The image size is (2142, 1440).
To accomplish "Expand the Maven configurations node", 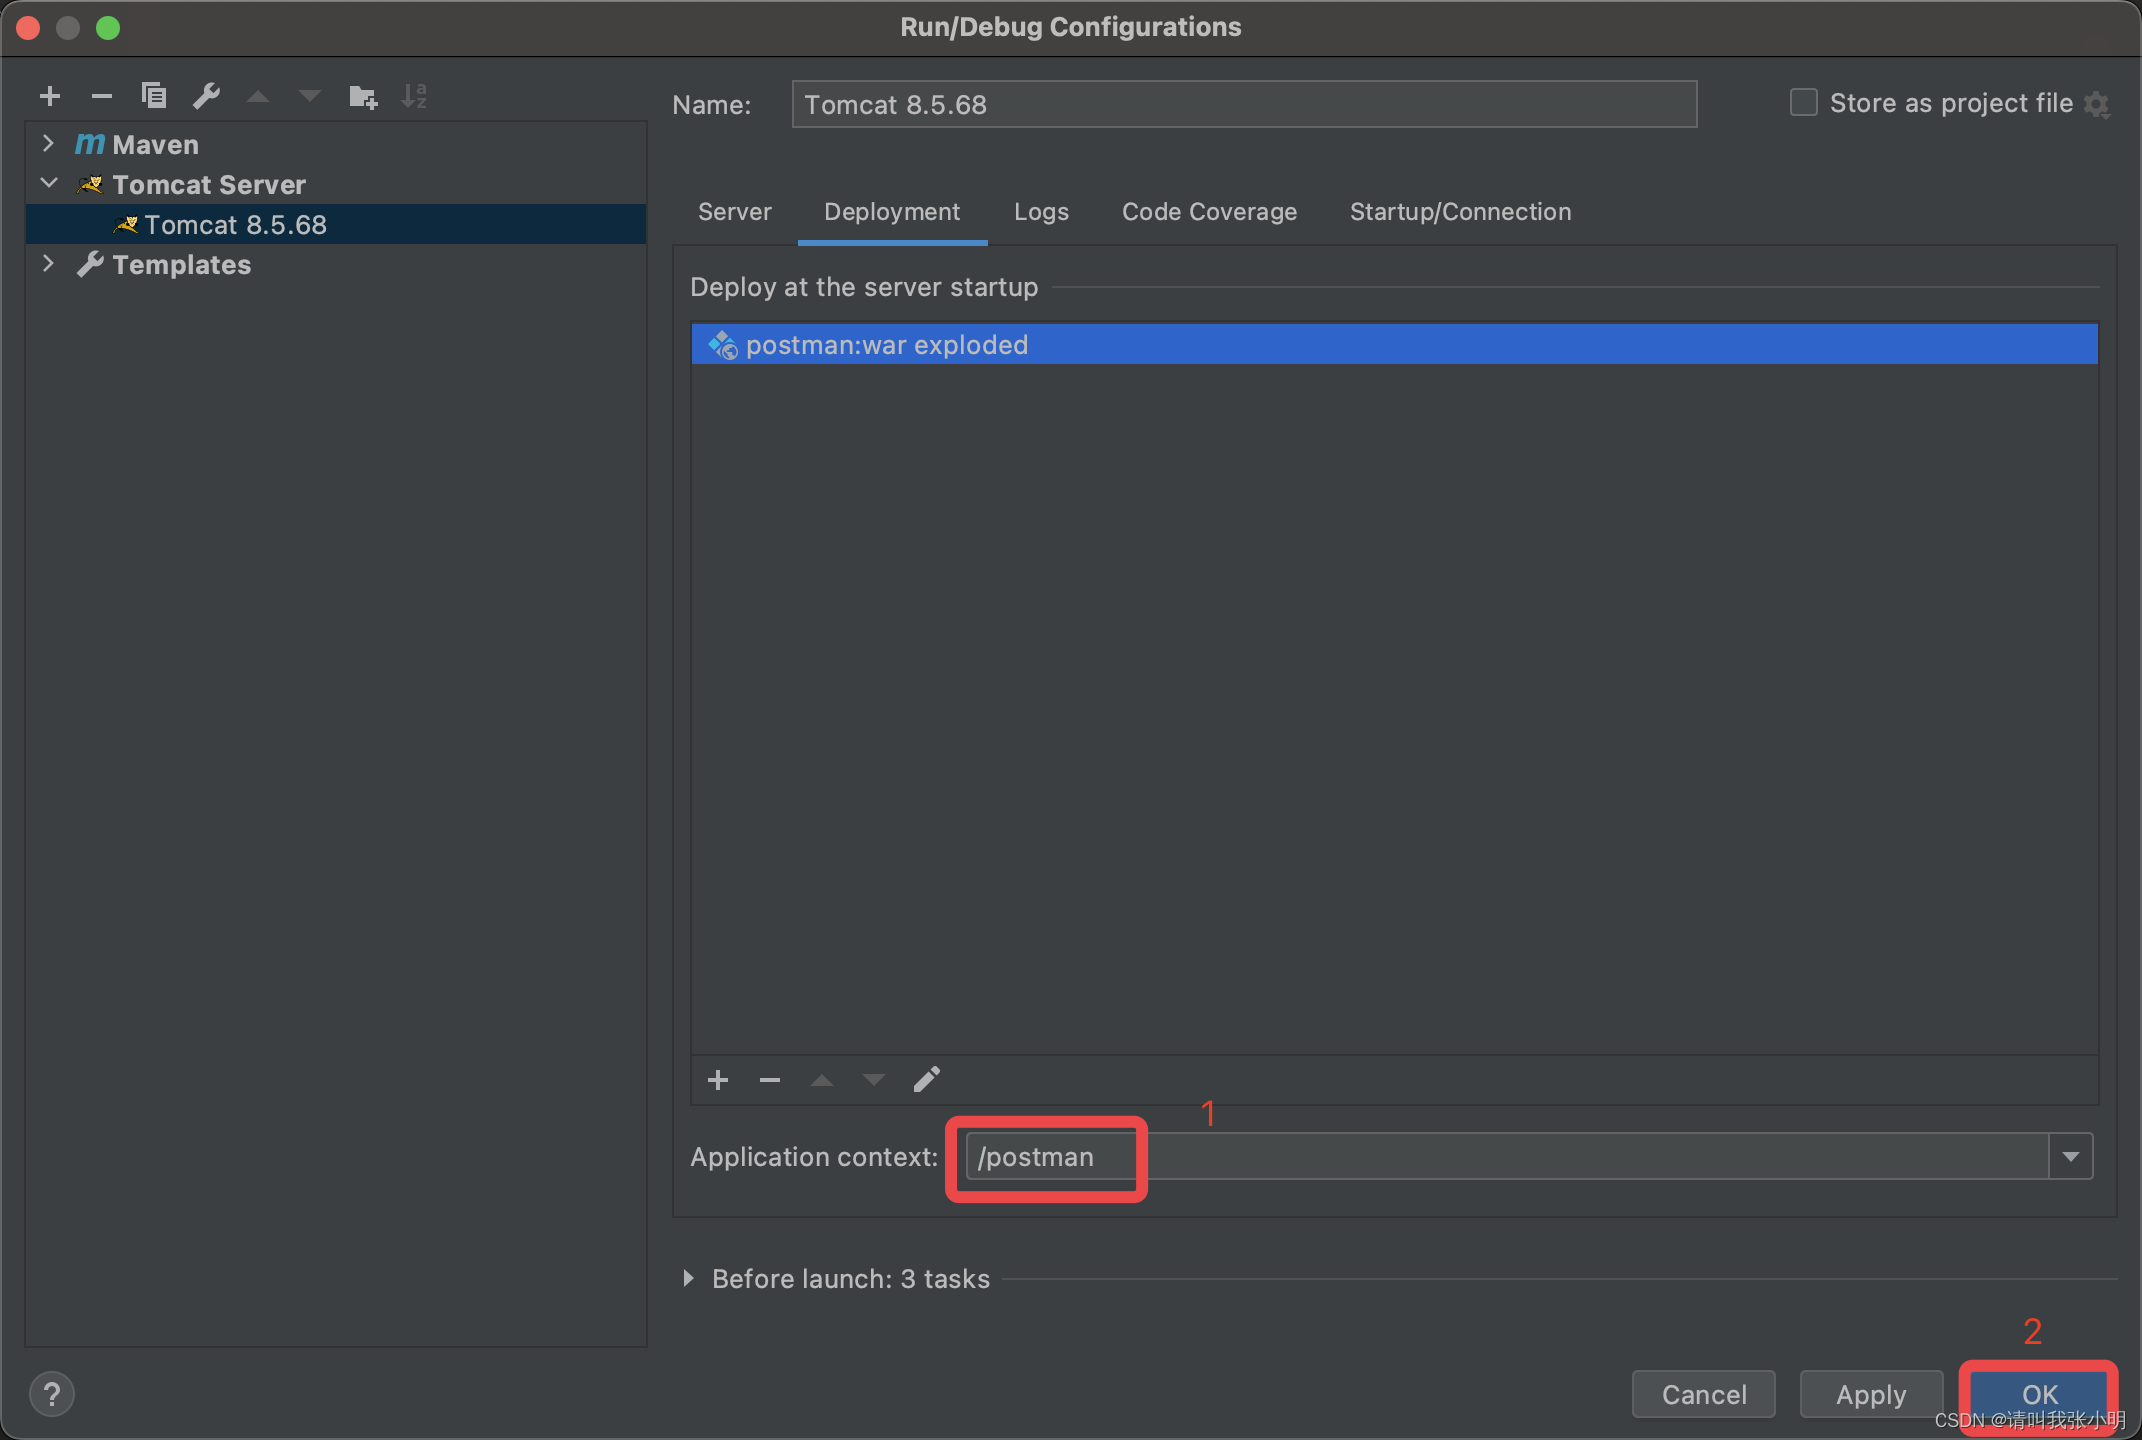I will (x=49, y=144).
